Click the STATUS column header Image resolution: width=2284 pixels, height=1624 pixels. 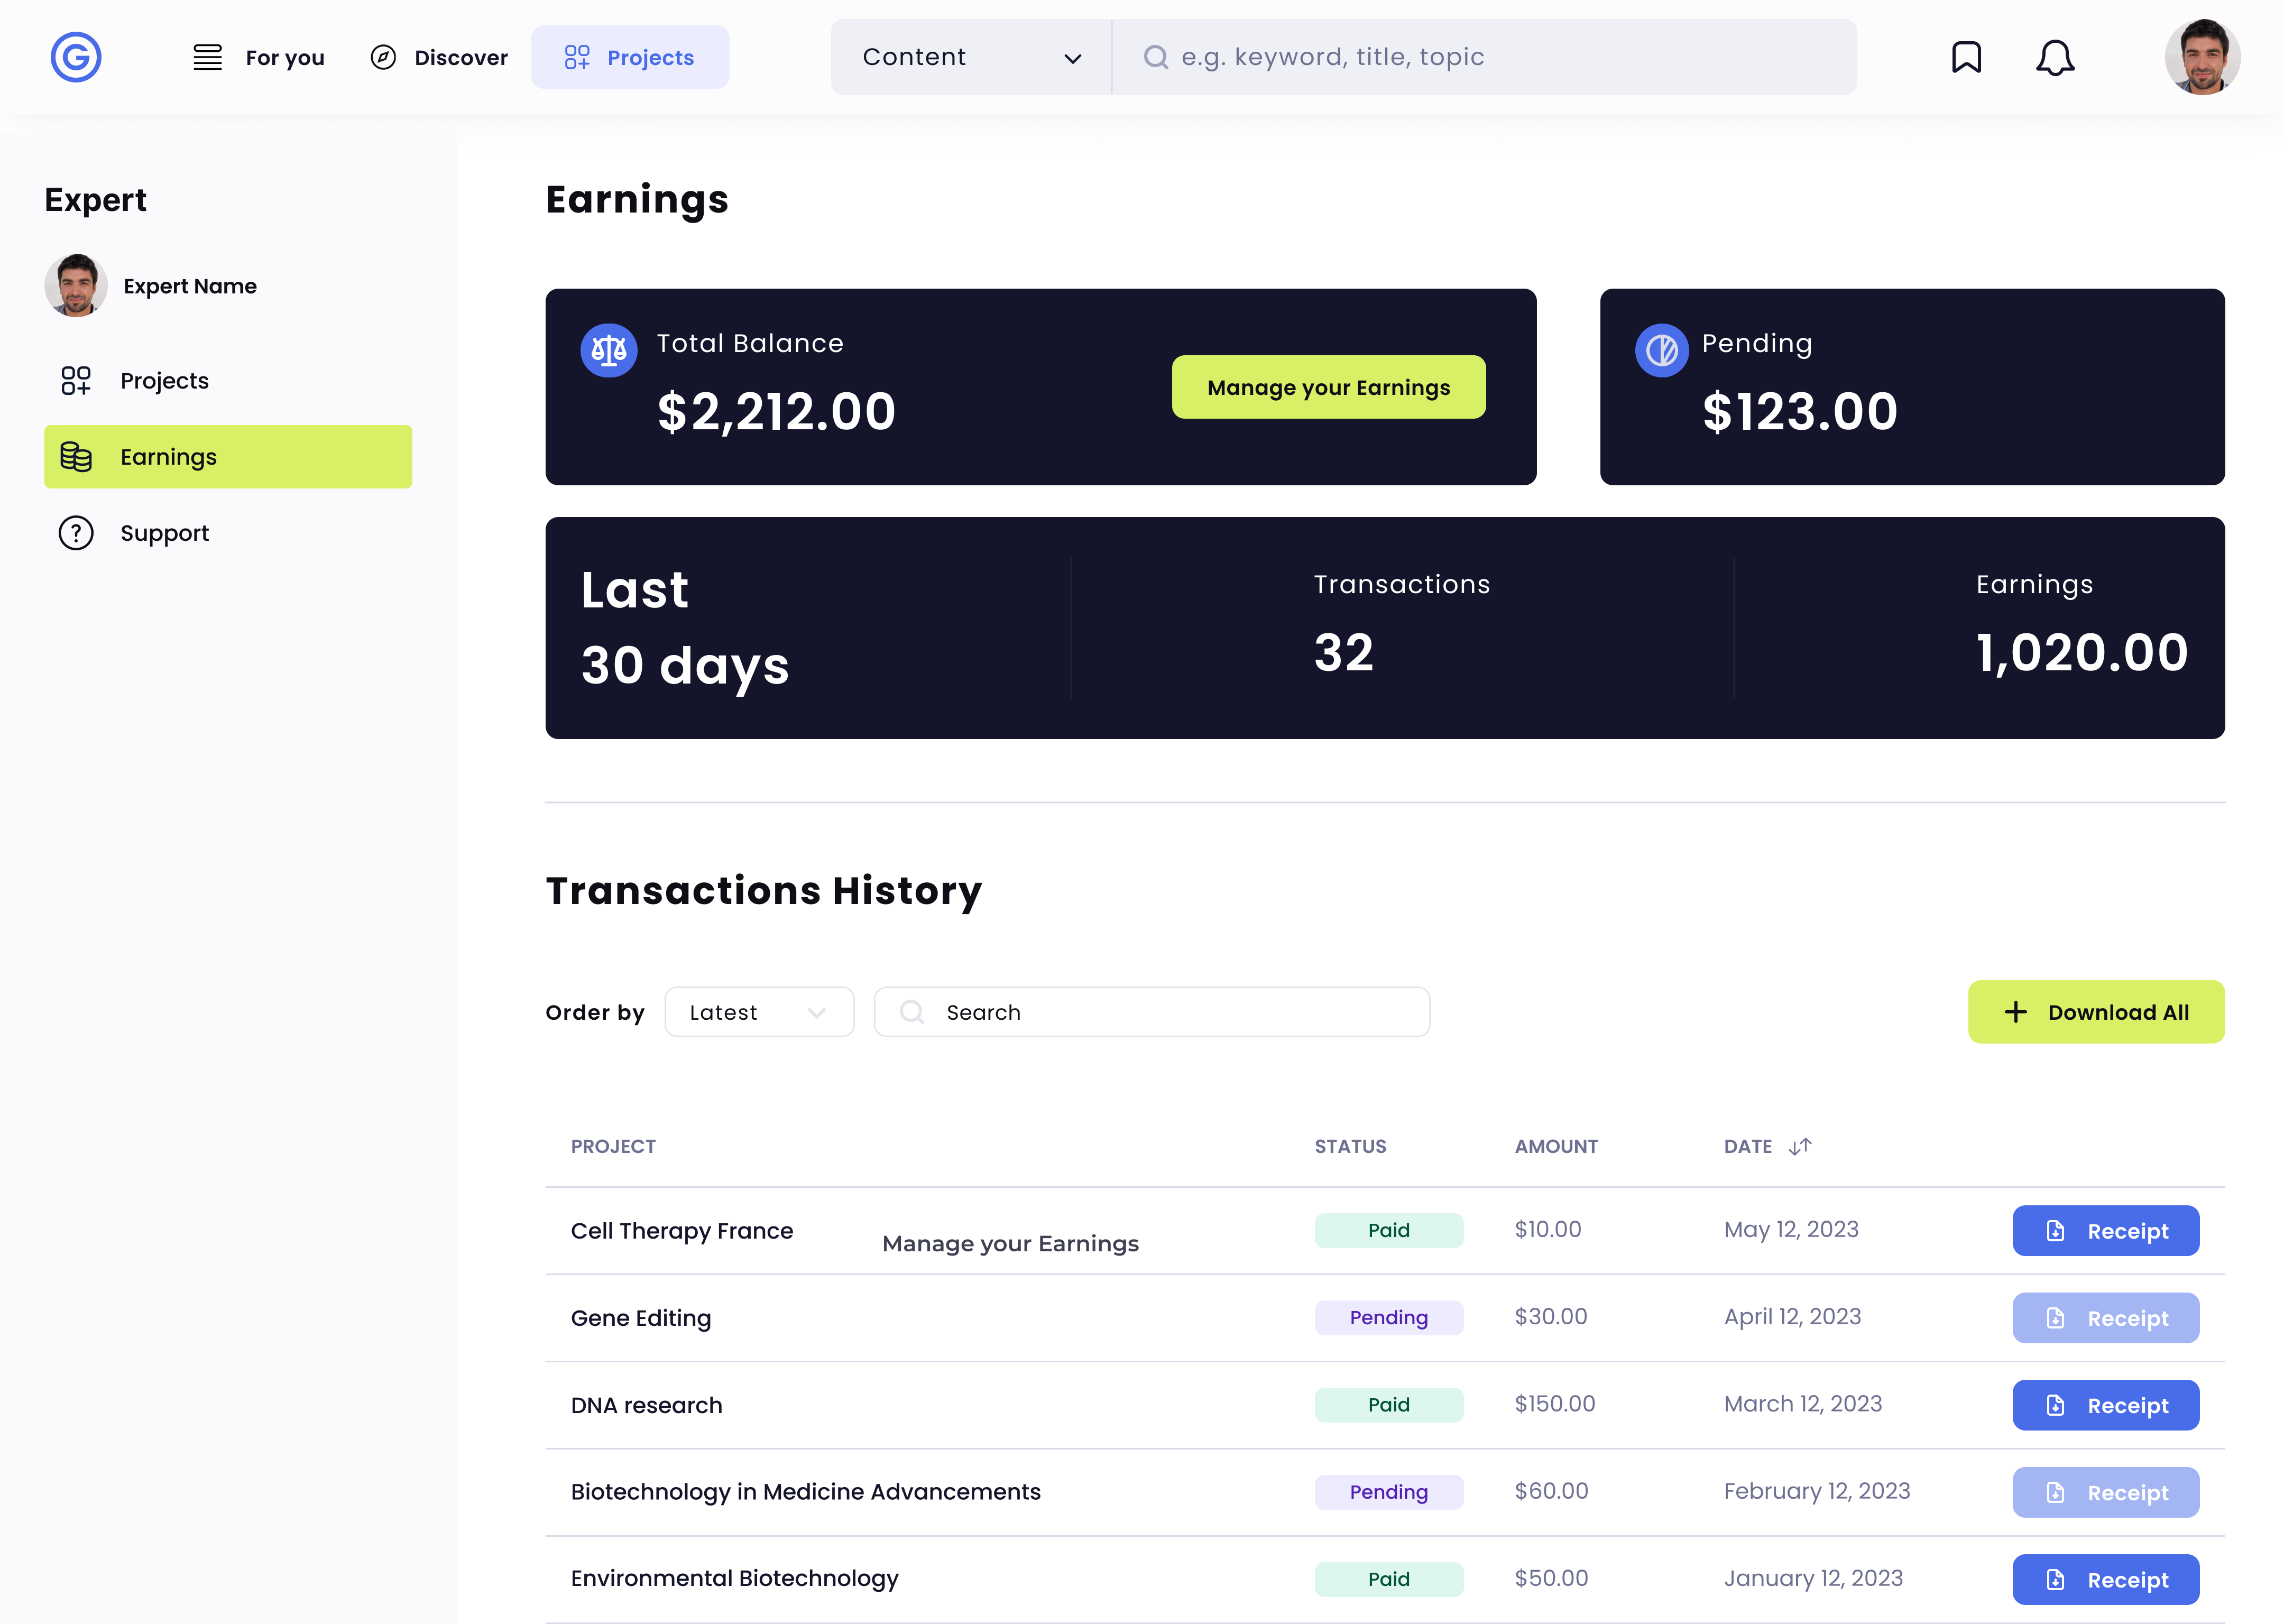click(x=1350, y=1146)
